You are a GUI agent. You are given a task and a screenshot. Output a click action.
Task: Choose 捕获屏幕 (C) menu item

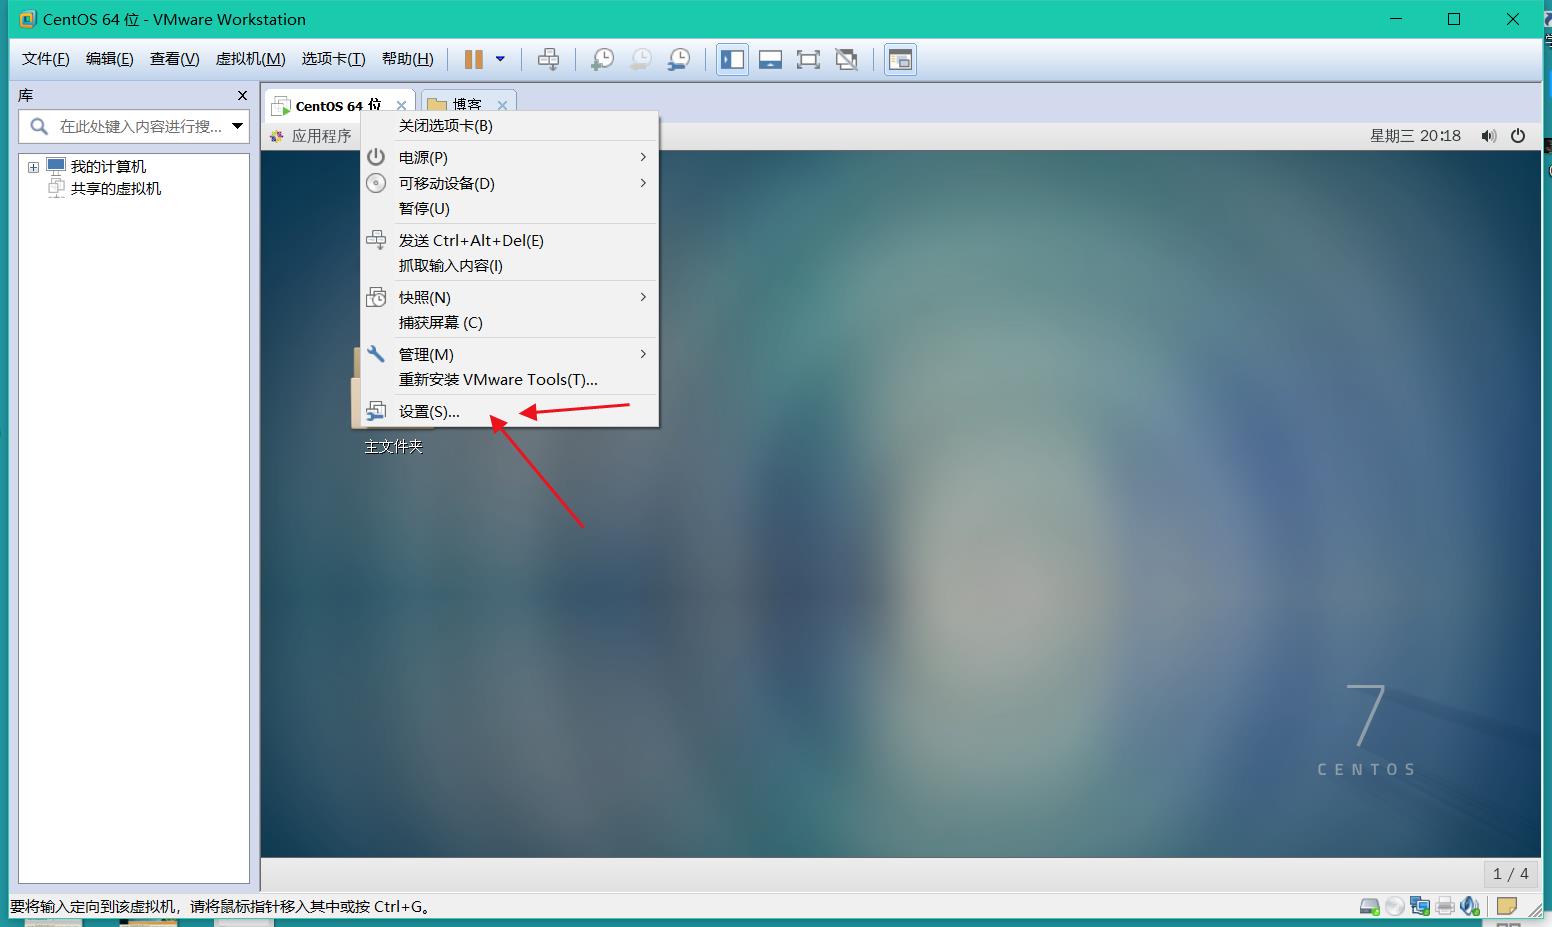tap(510, 322)
